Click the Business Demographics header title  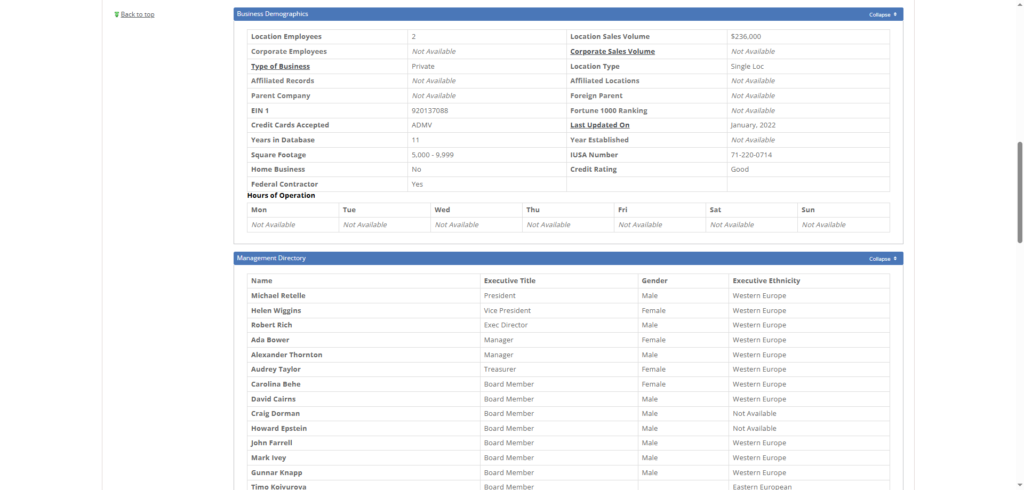(x=272, y=14)
